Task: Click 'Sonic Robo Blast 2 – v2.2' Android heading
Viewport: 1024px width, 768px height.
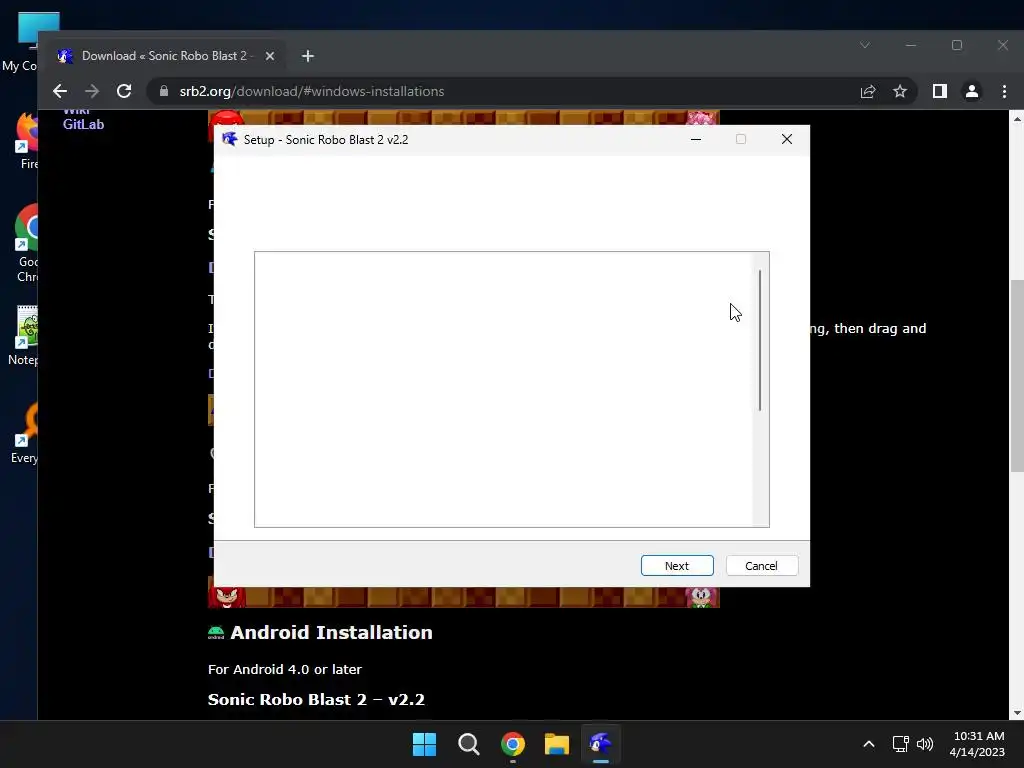Action: click(316, 699)
